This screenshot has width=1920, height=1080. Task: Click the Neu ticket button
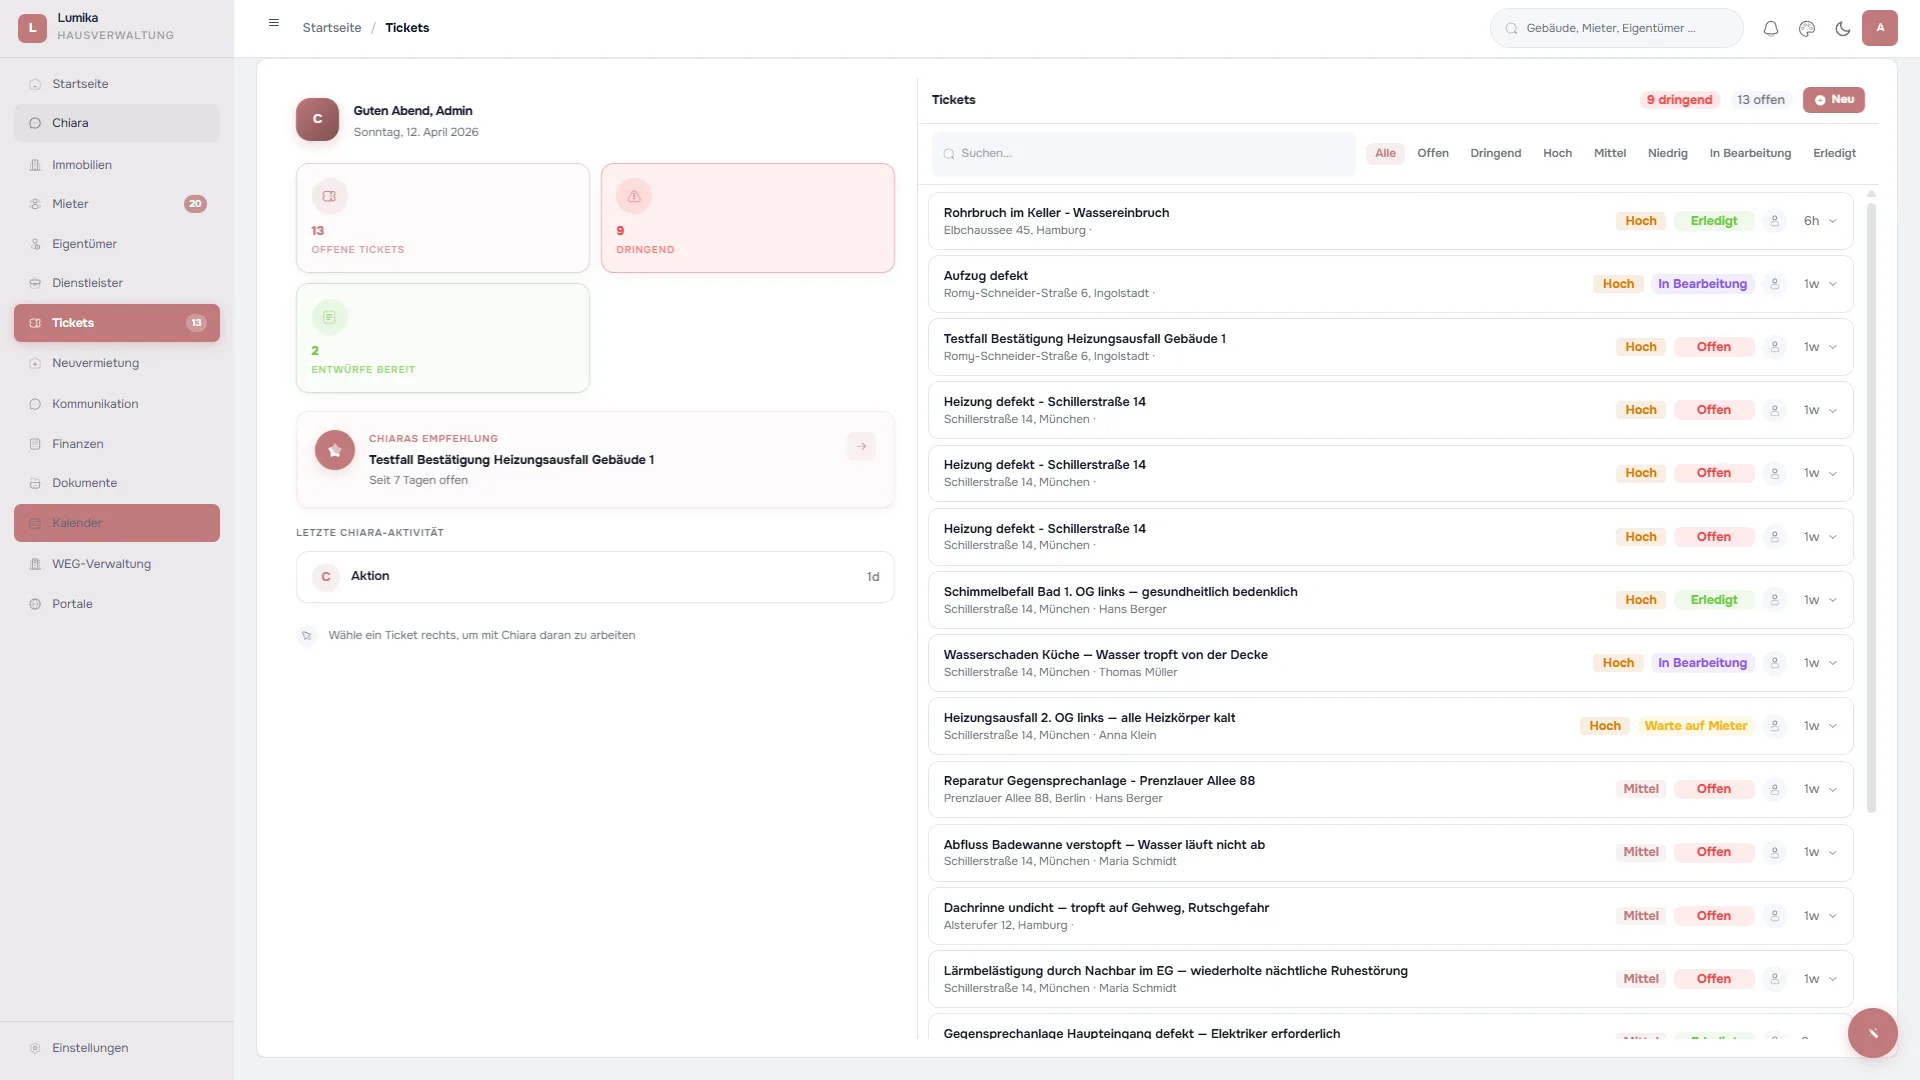click(x=1833, y=100)
